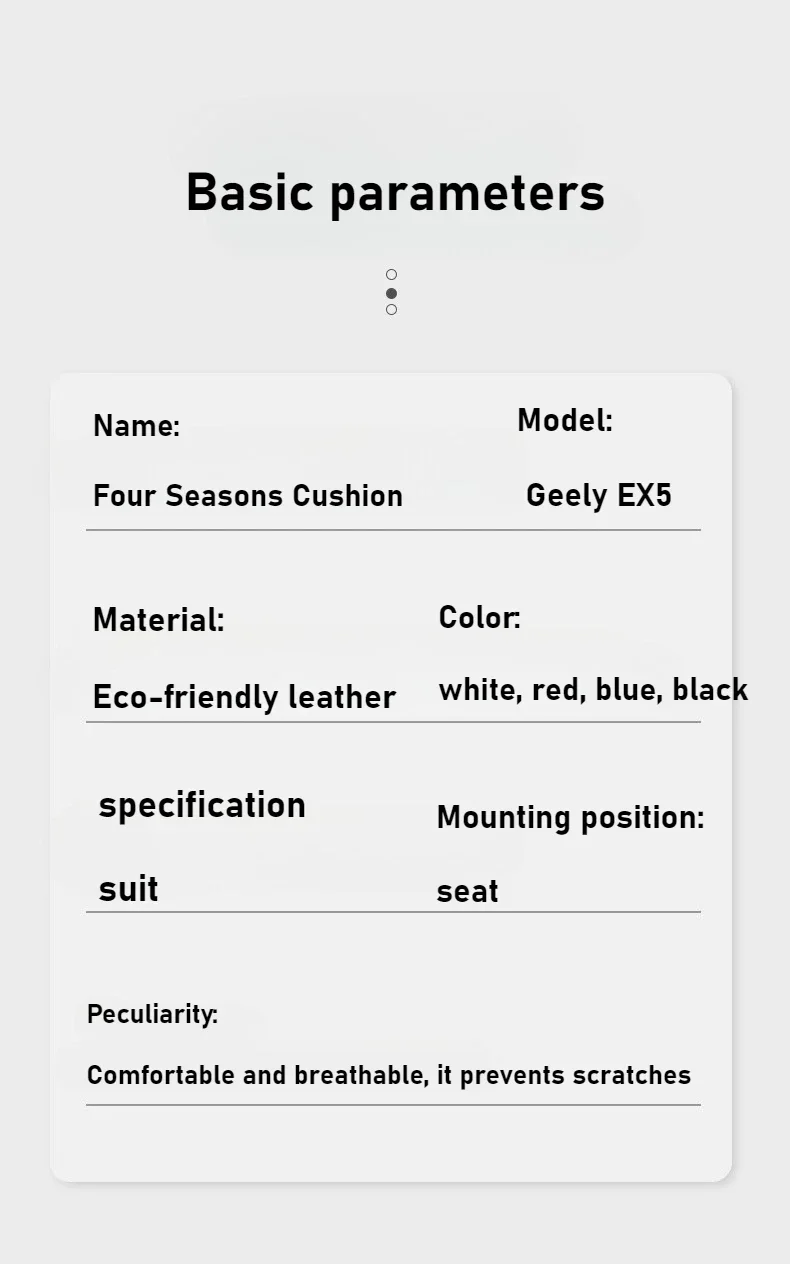Click the top hollow pagination dot

tap(391, 274)
